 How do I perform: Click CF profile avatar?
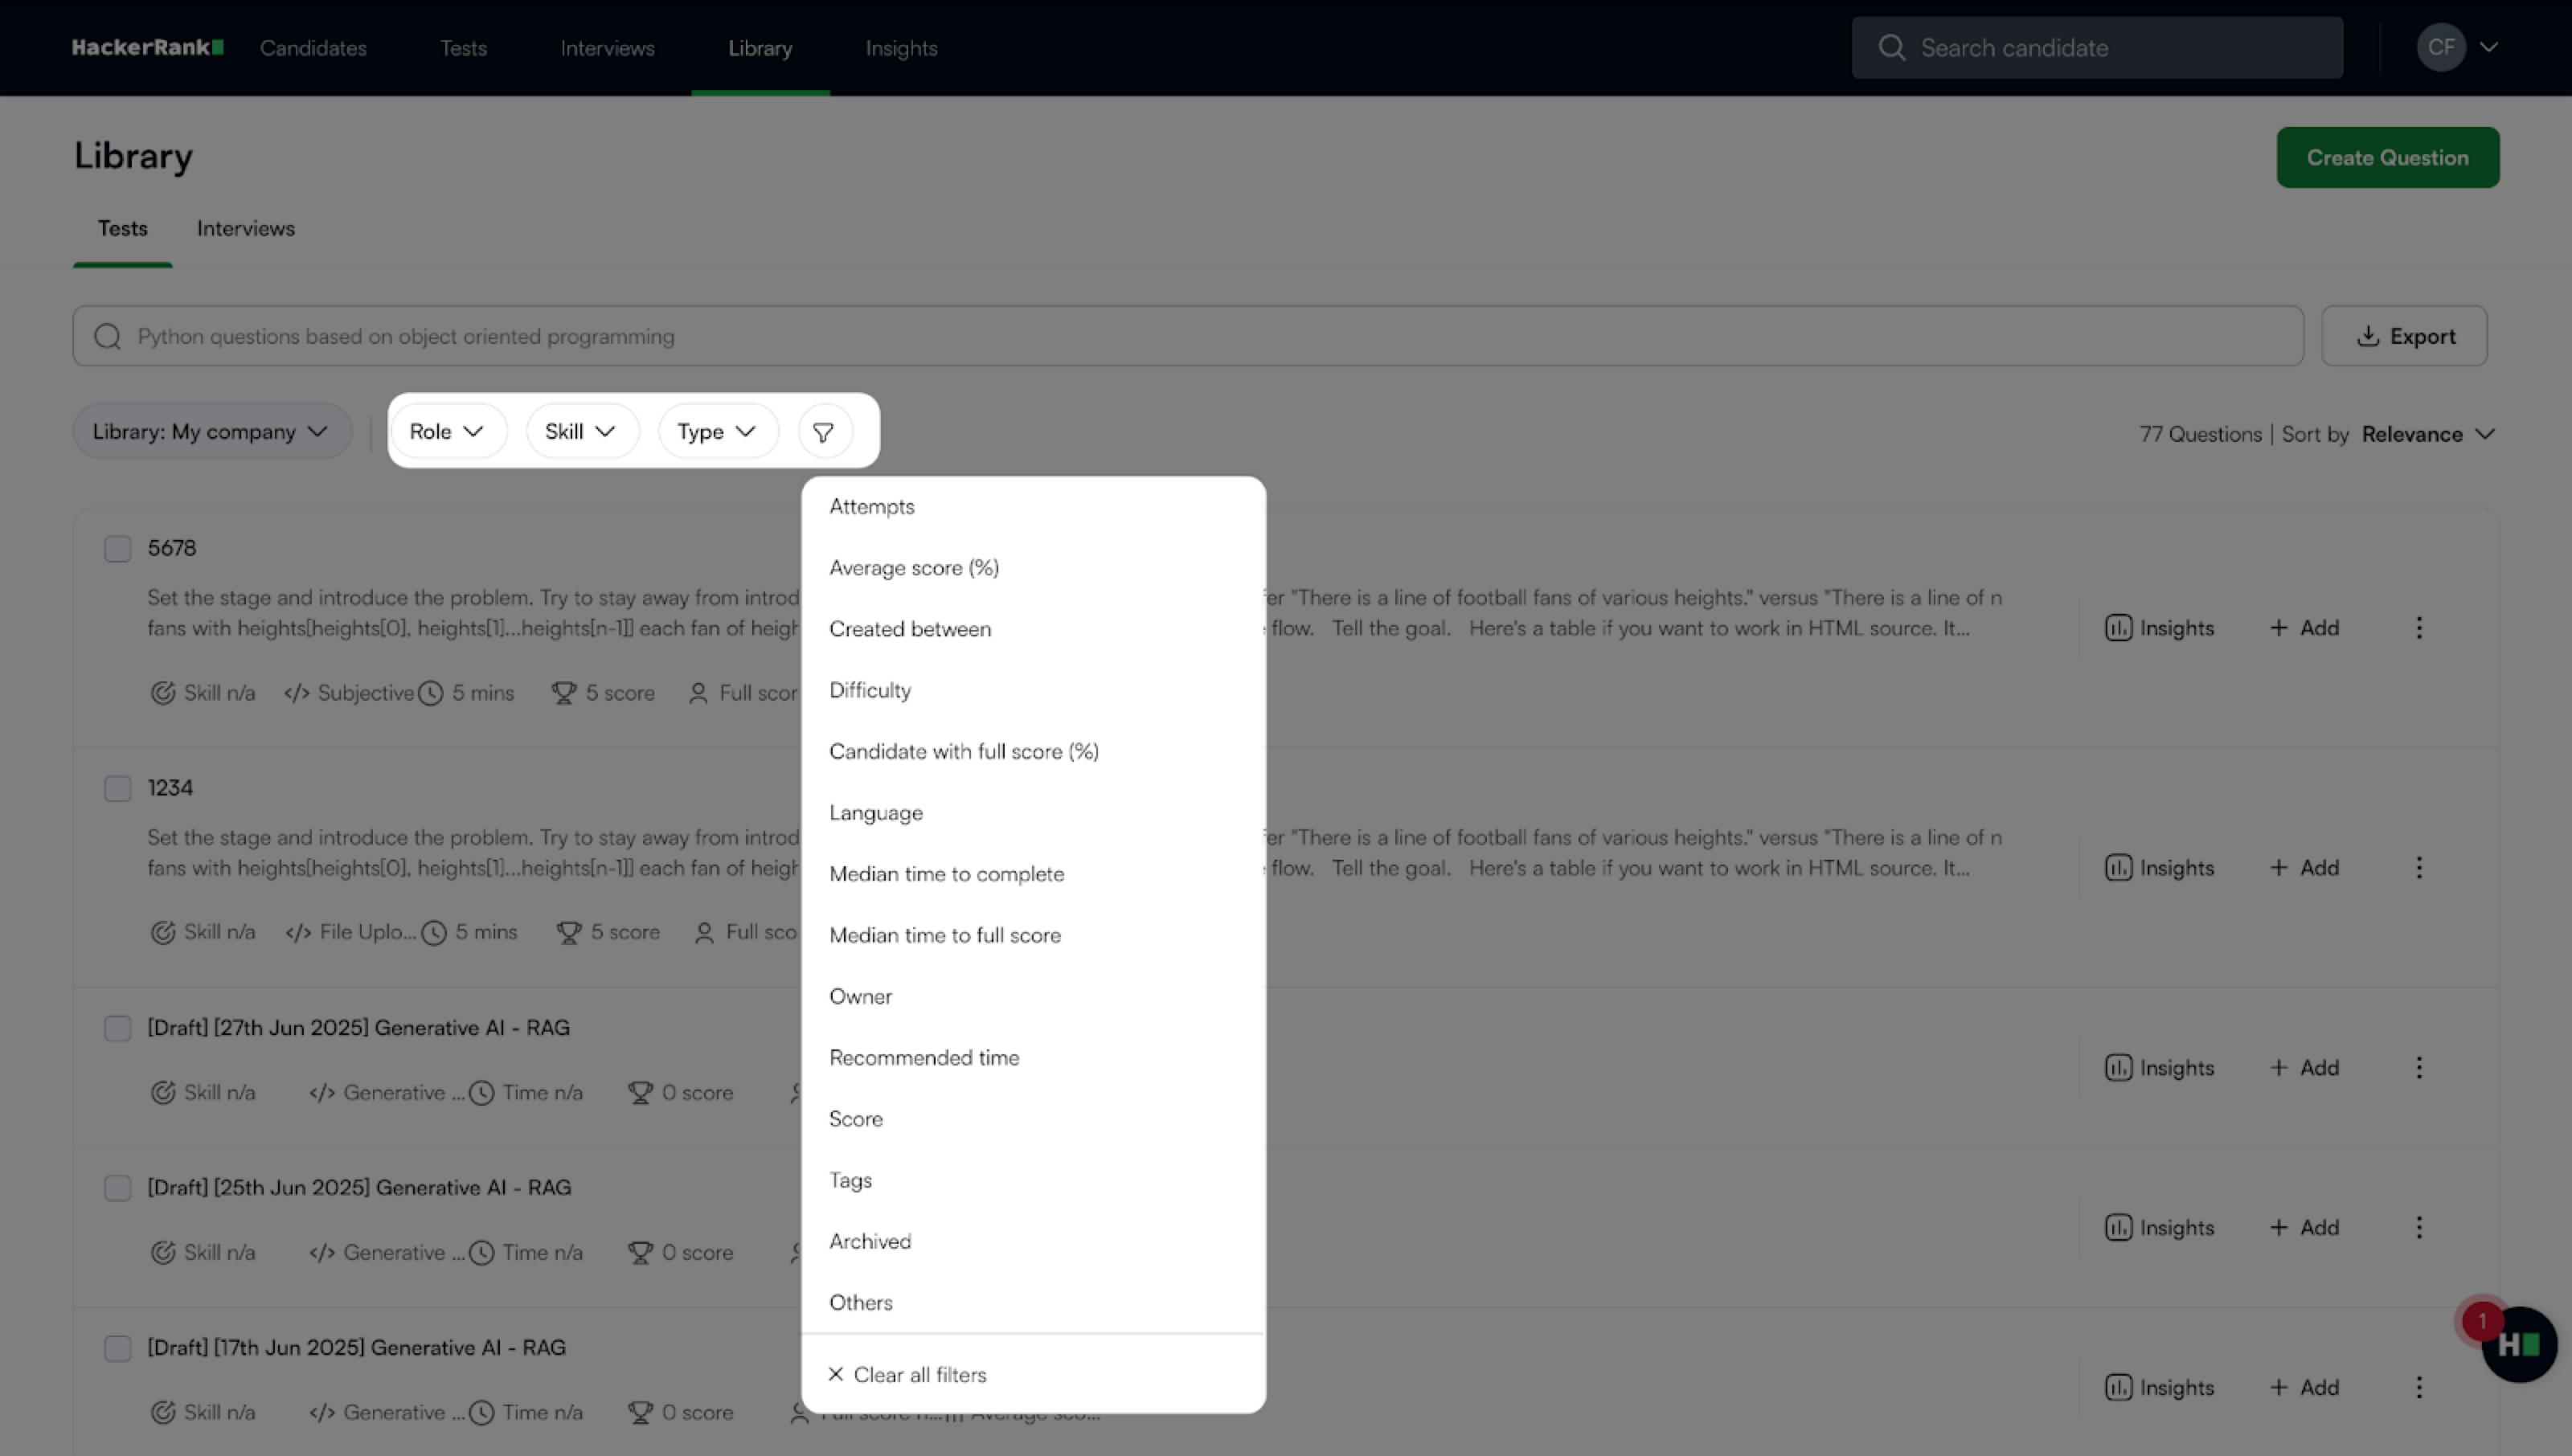[2440, 47]
